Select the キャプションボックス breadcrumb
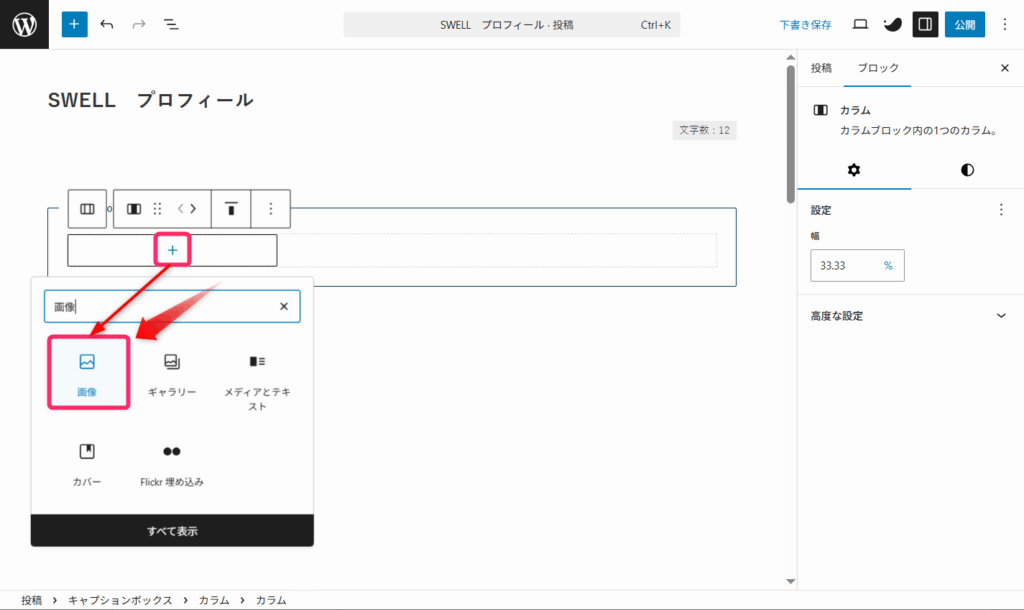Viewport: 1024px width, 610px height. tap(120, 600)
